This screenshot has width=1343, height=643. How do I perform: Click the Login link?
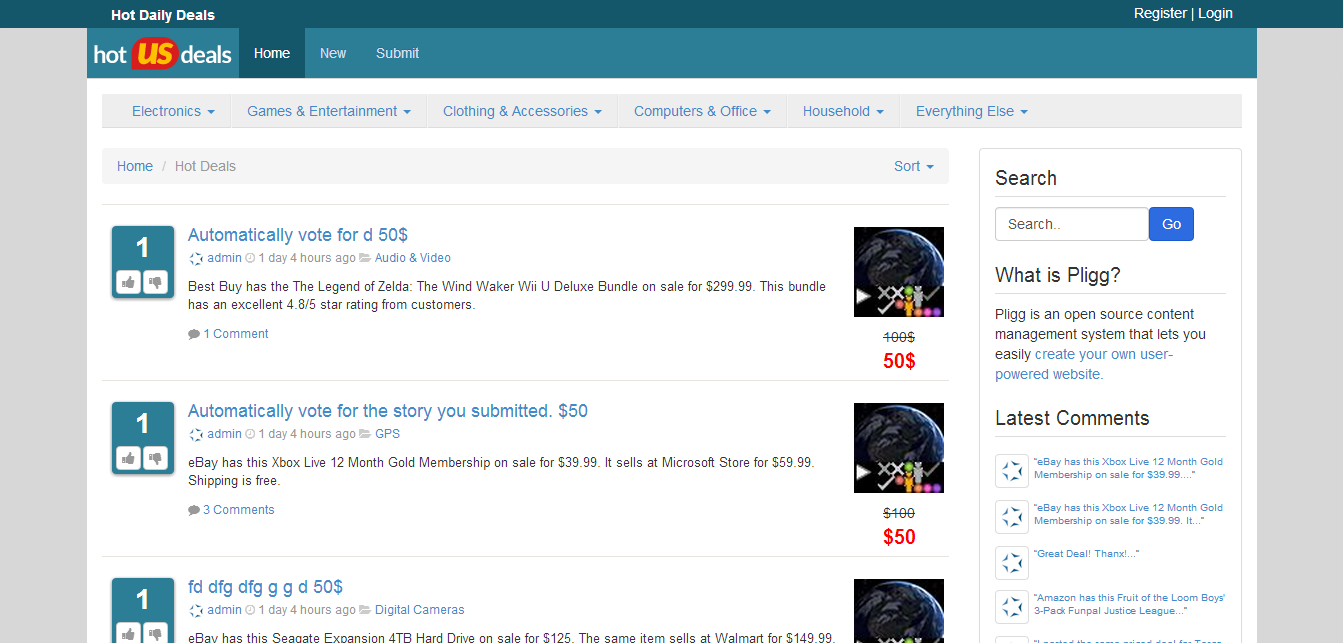pos(1215,13)
